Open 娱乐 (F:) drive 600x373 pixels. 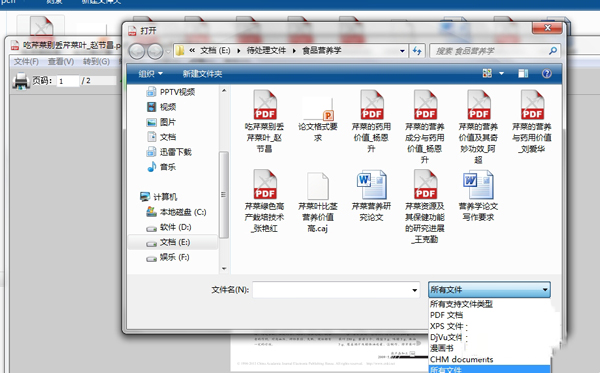168,257
